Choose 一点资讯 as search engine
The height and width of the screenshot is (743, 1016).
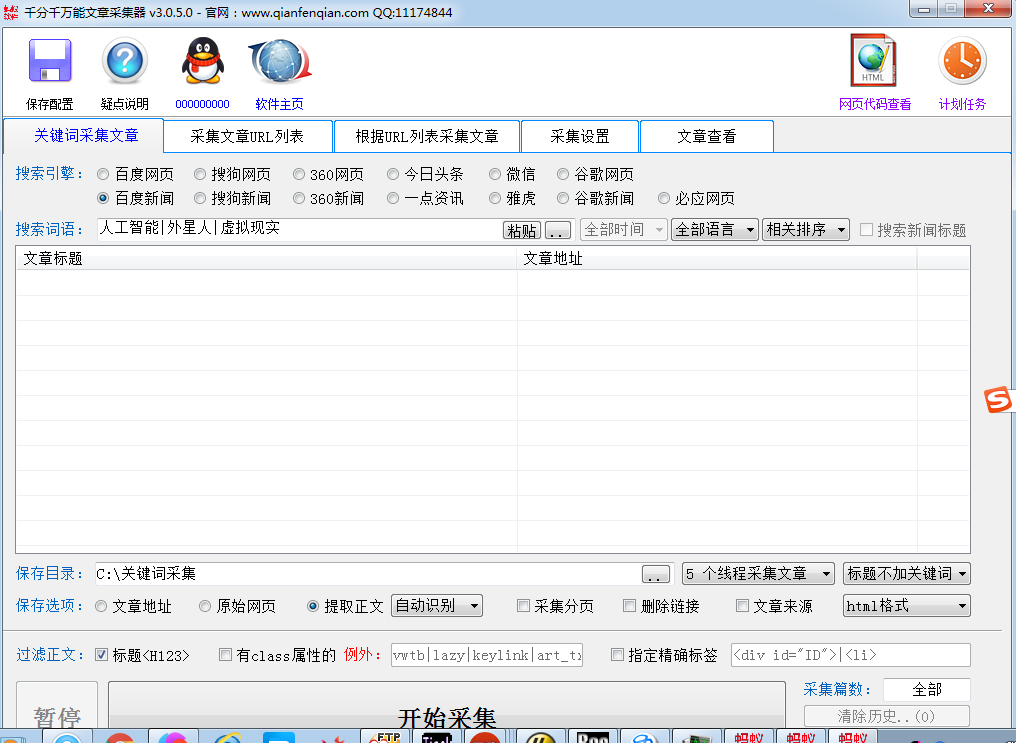pos(393,198)
